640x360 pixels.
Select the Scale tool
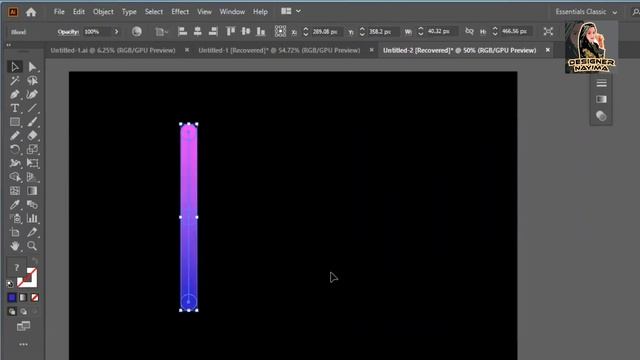[32, 149]
